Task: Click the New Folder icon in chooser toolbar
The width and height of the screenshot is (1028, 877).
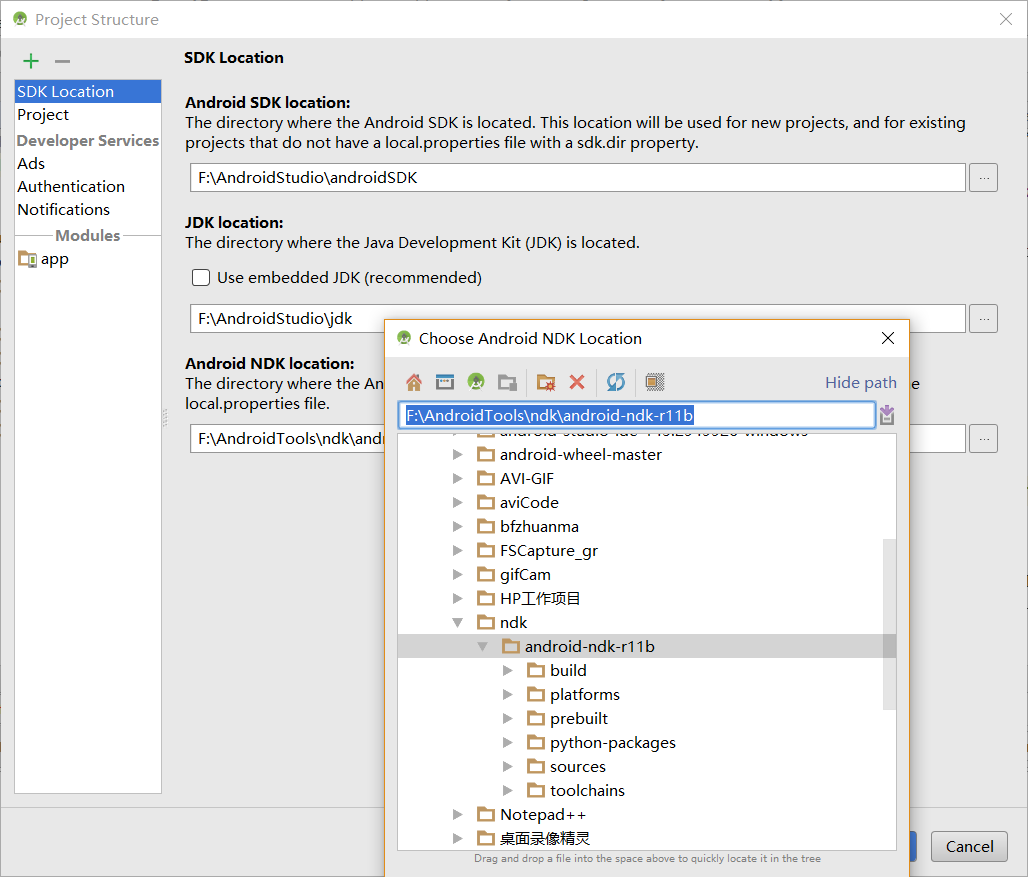Action: pos(545,382)
